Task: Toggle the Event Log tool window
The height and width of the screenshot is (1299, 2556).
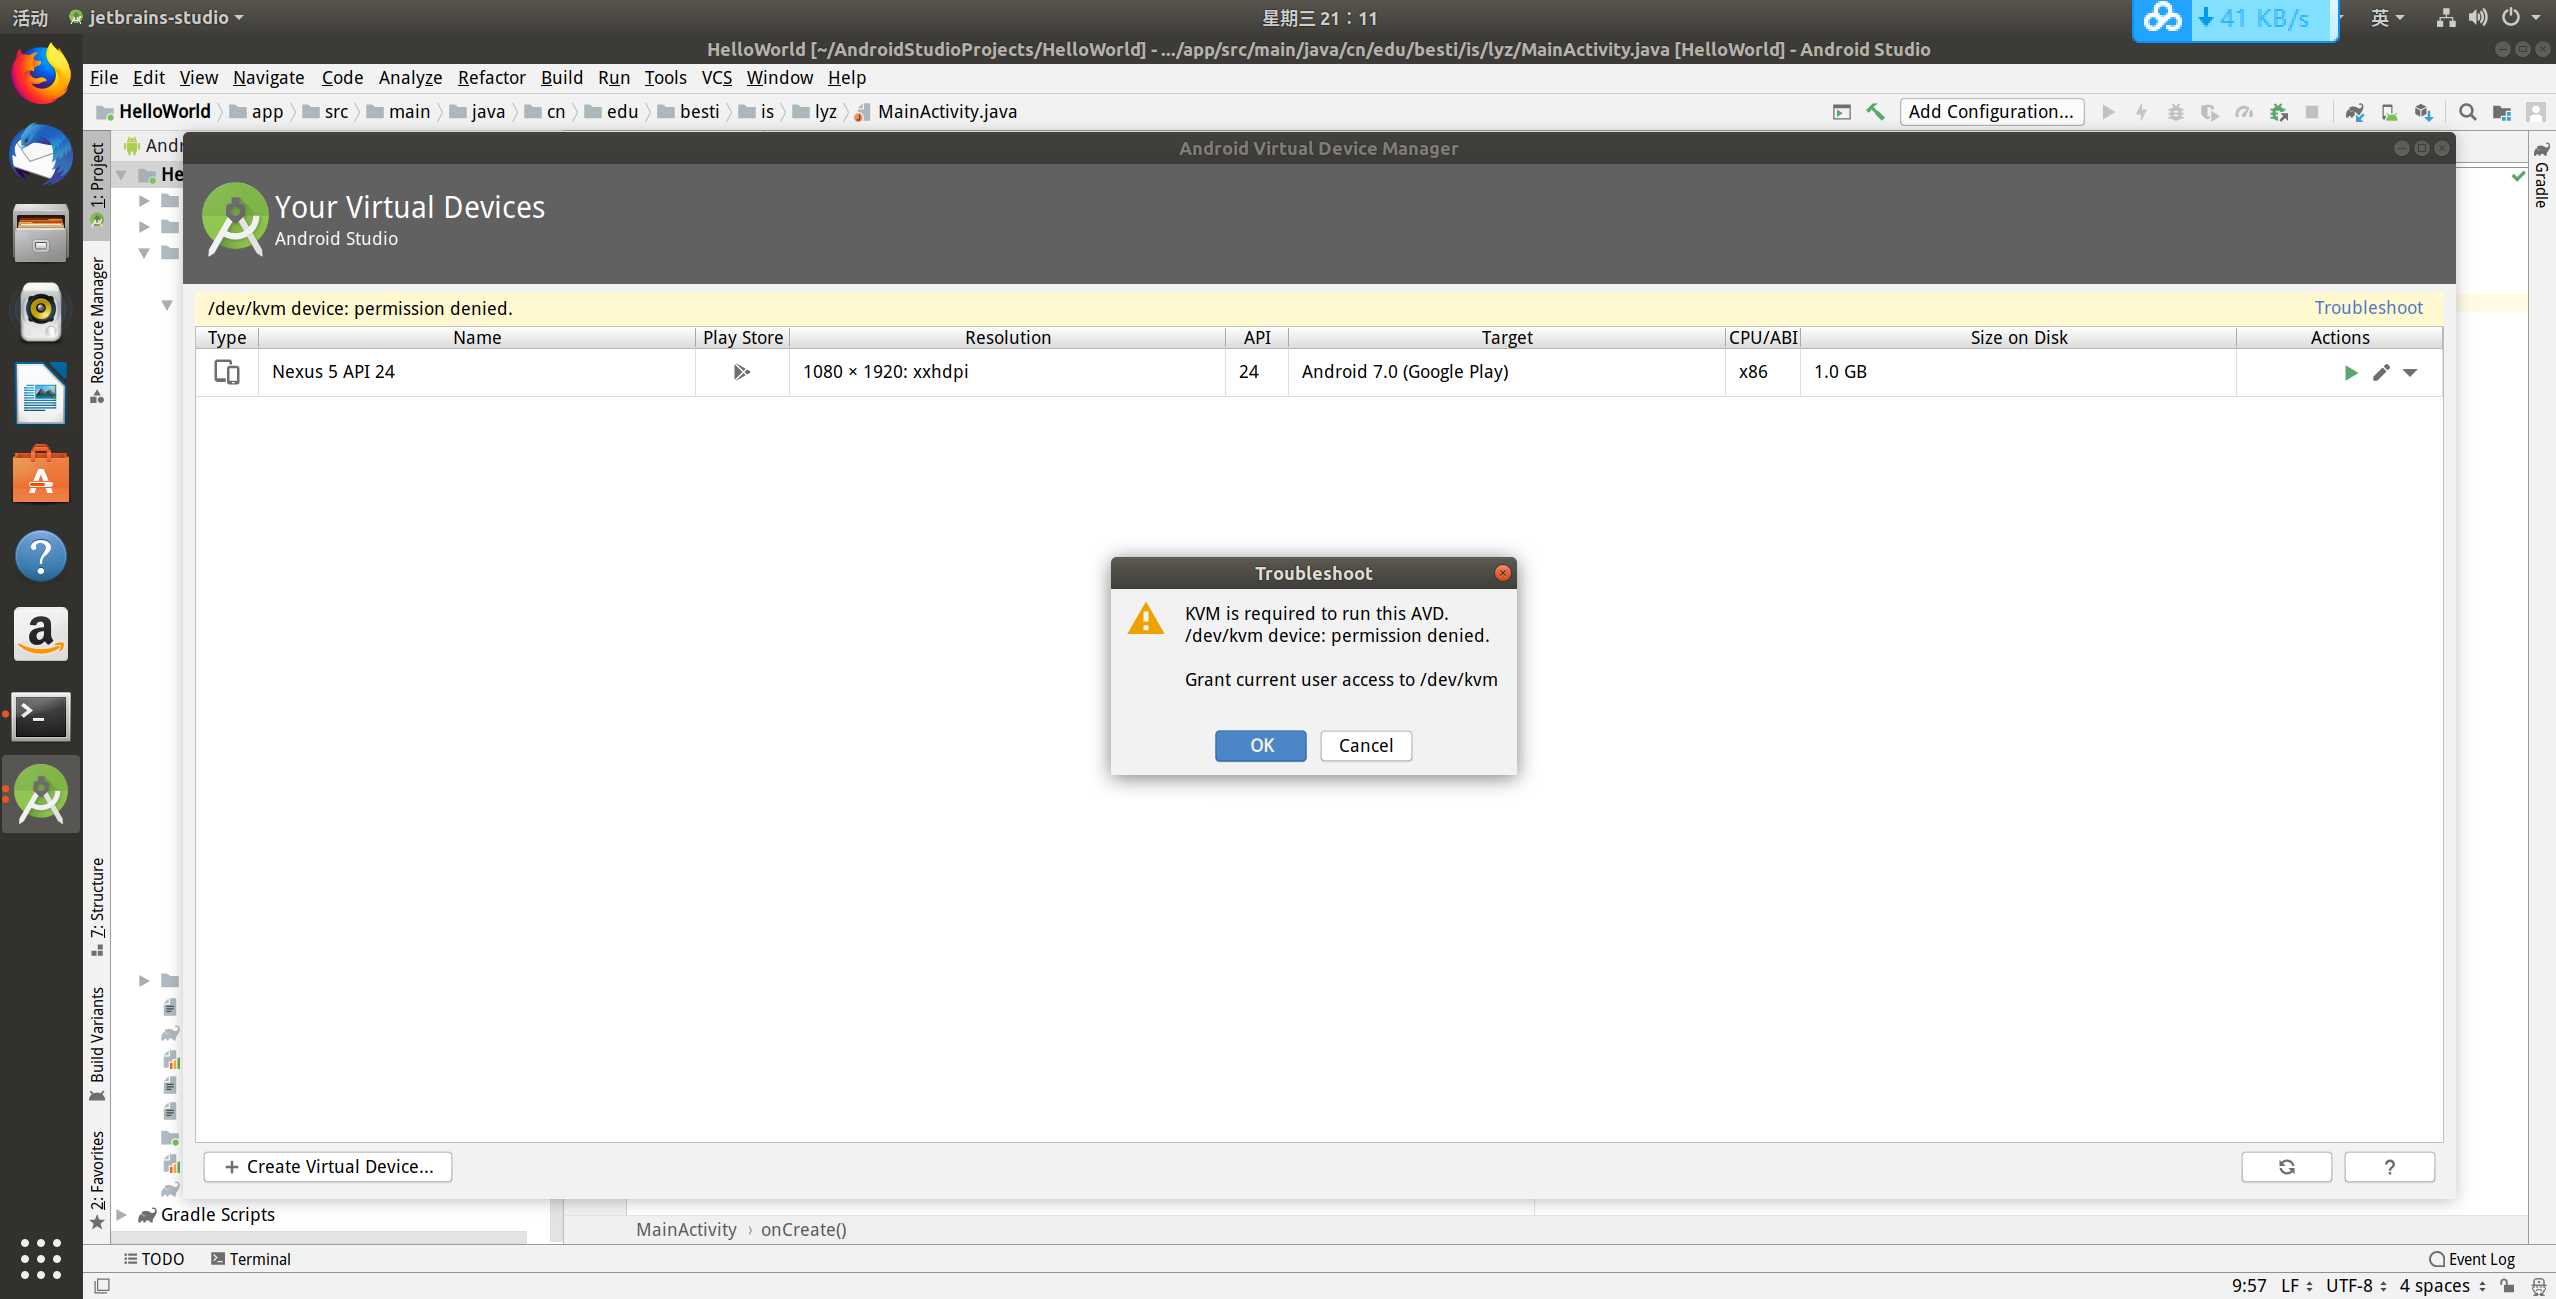Action: [x=2472, y=1259]
